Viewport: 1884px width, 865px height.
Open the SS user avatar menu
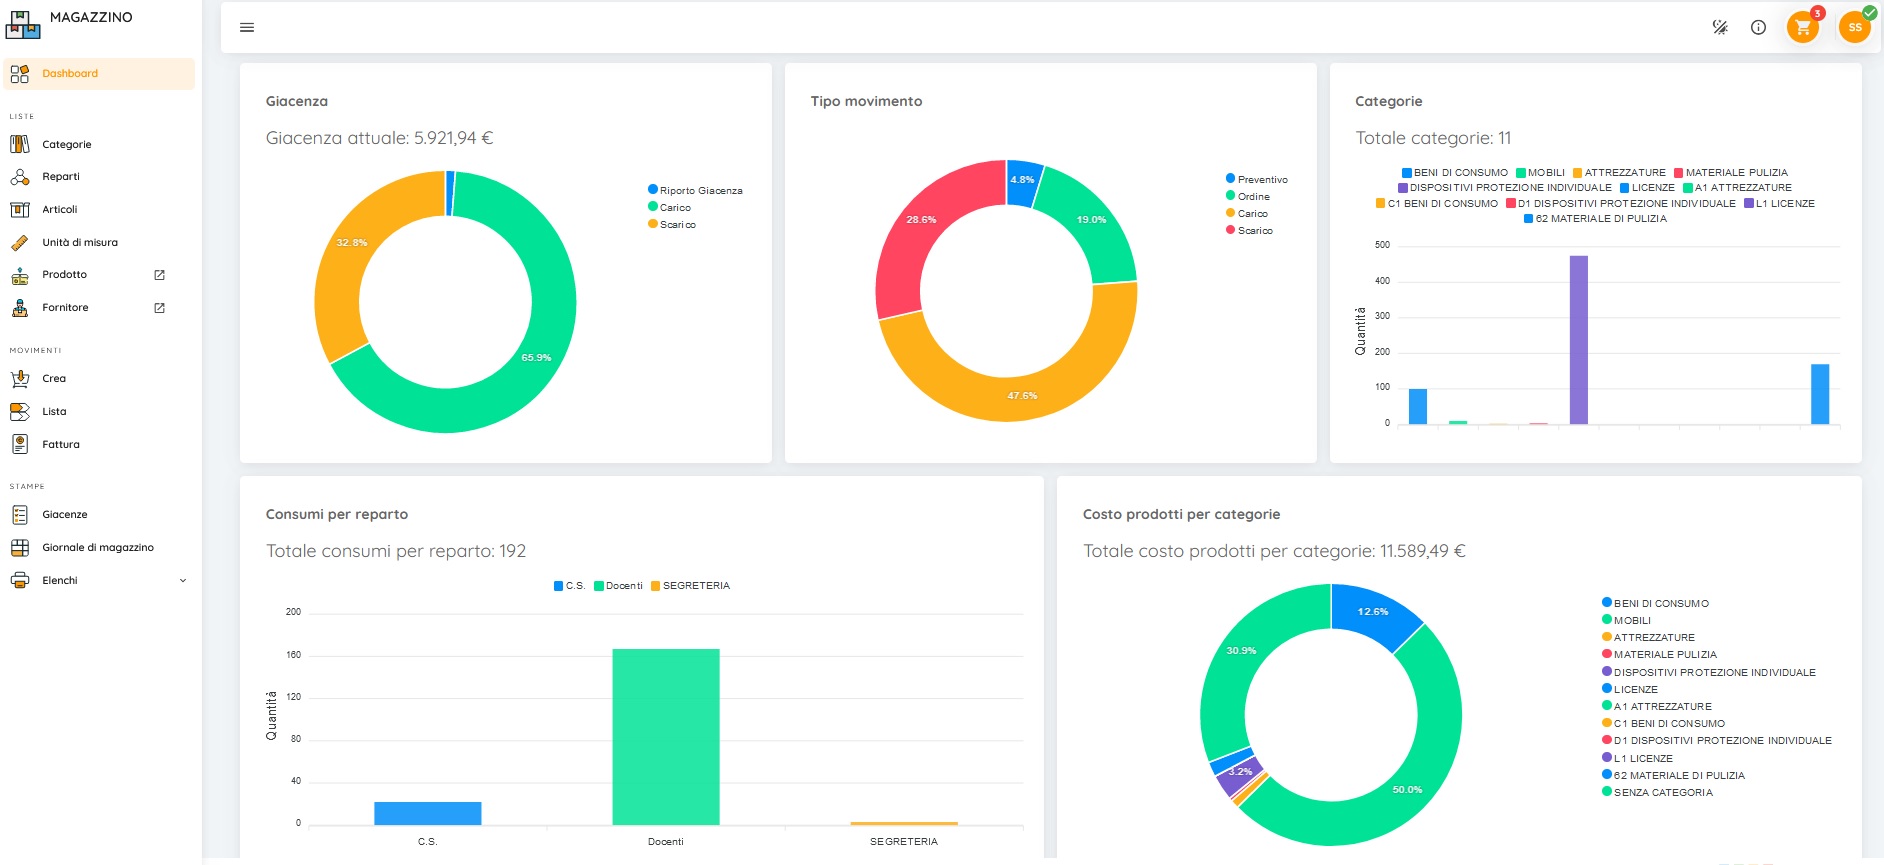pyautogui.click(x=1854, y=28)
